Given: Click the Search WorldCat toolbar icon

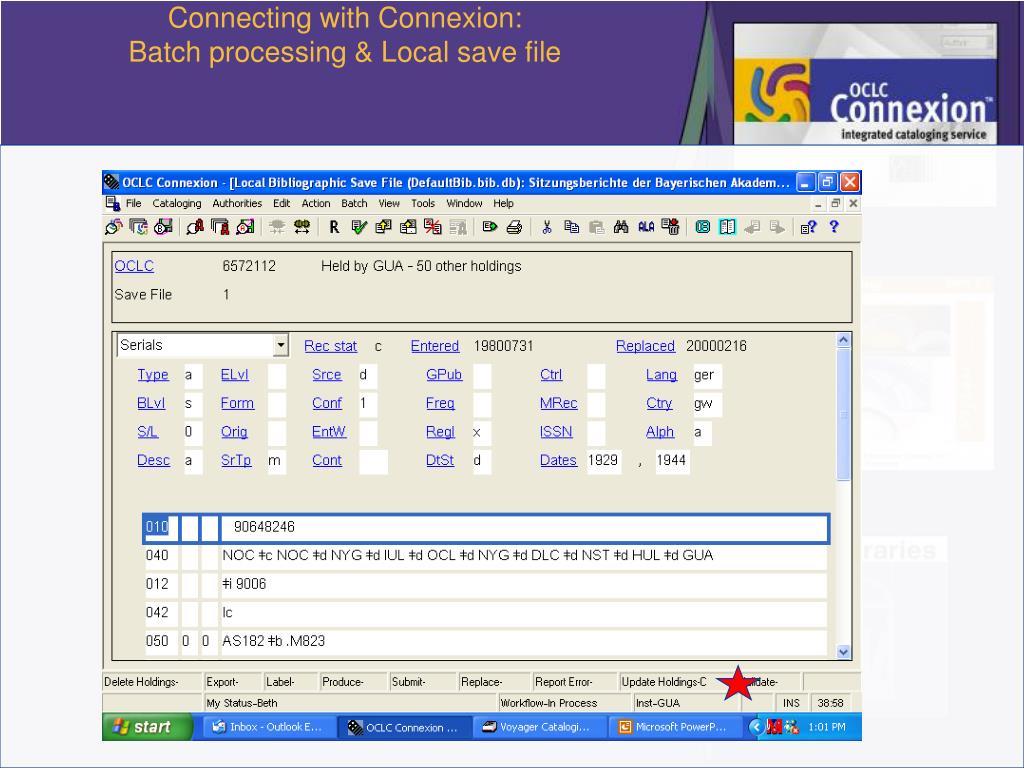Looking at the screenshot, I should point(114,227).
